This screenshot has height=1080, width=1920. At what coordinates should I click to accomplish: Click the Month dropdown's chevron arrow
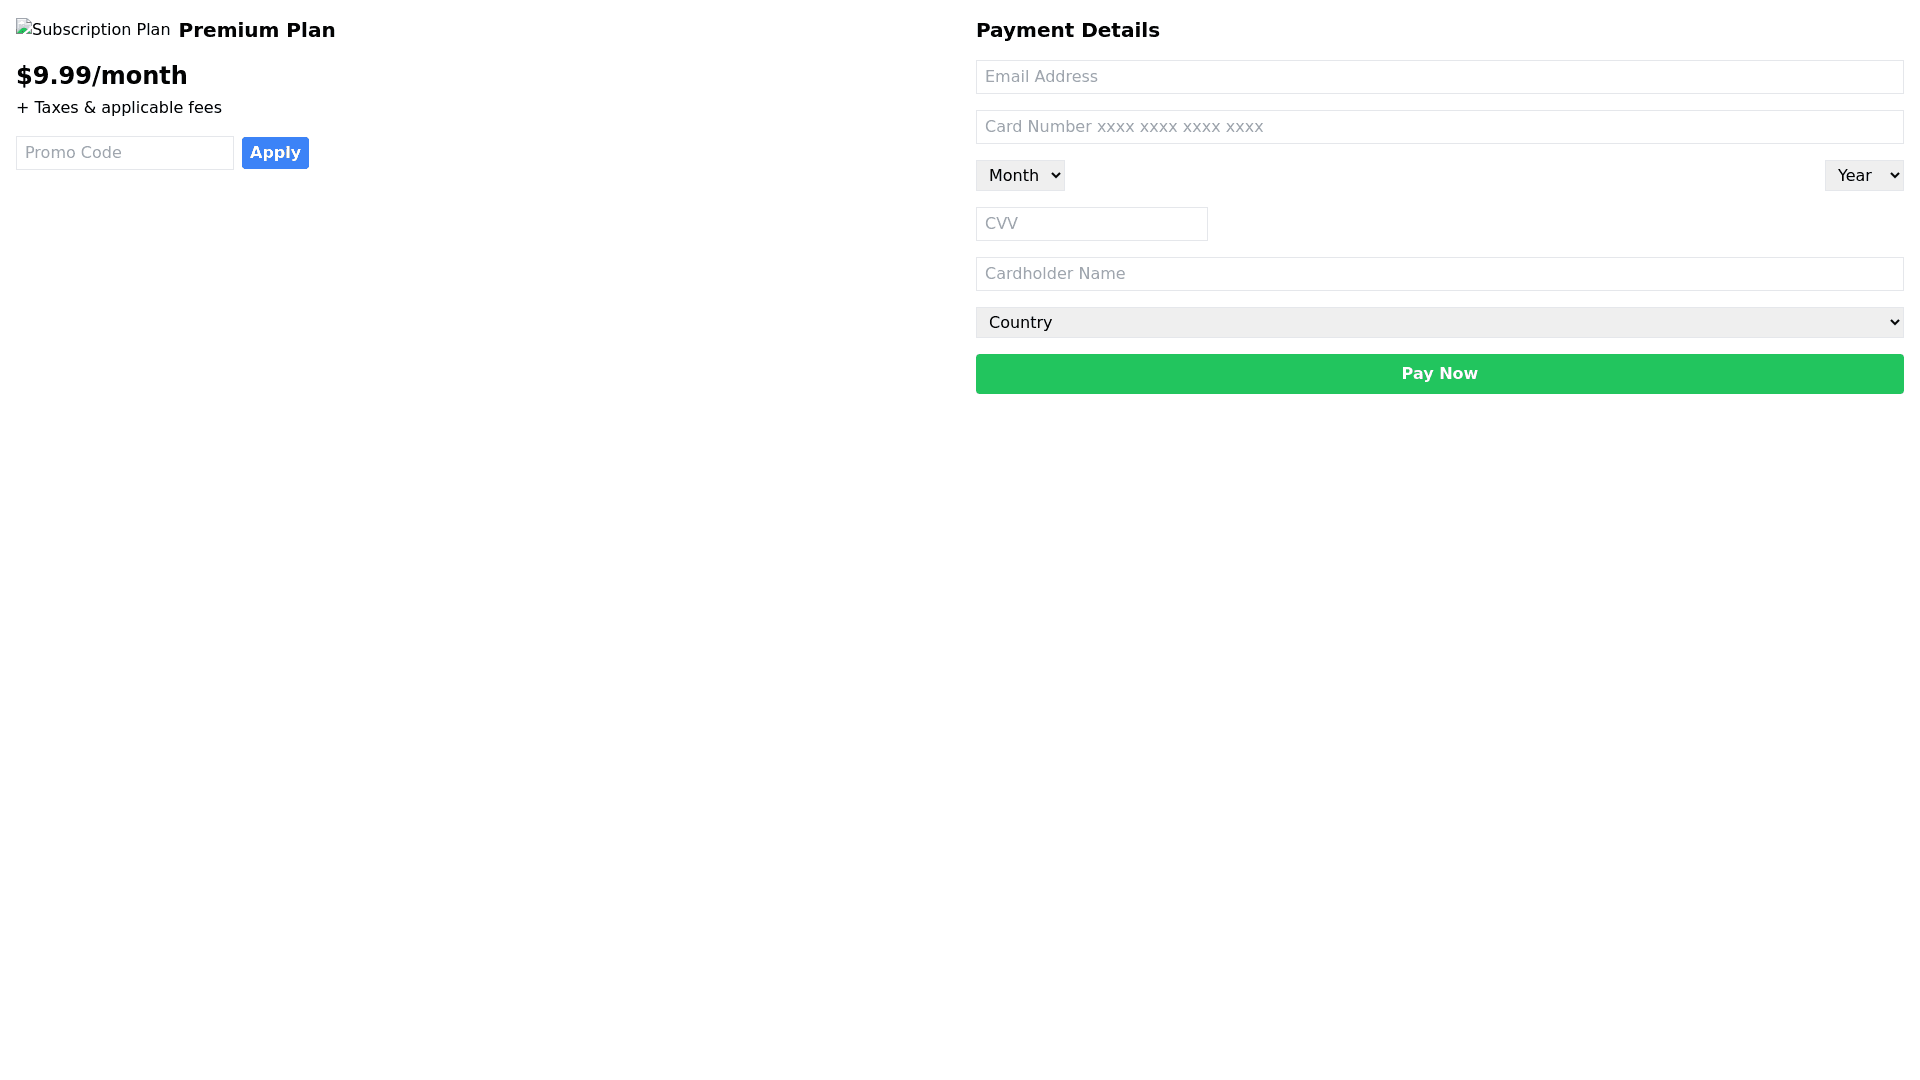[x=1056, y=176]
